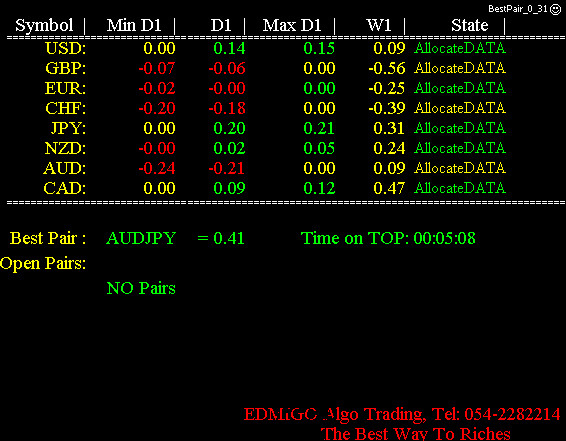Click CAD W1 value 0.47

tap(389, 188)
